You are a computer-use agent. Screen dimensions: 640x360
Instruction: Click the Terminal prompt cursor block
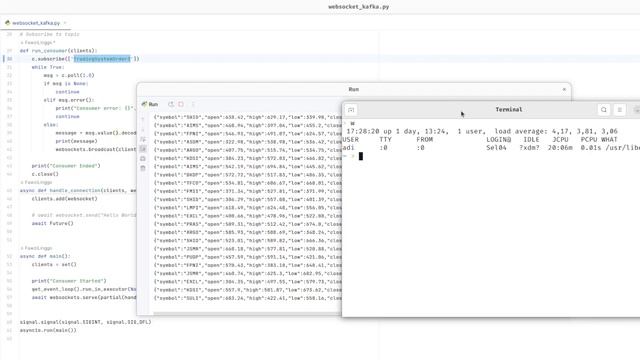pyautogui.click(x=361, y=156)
